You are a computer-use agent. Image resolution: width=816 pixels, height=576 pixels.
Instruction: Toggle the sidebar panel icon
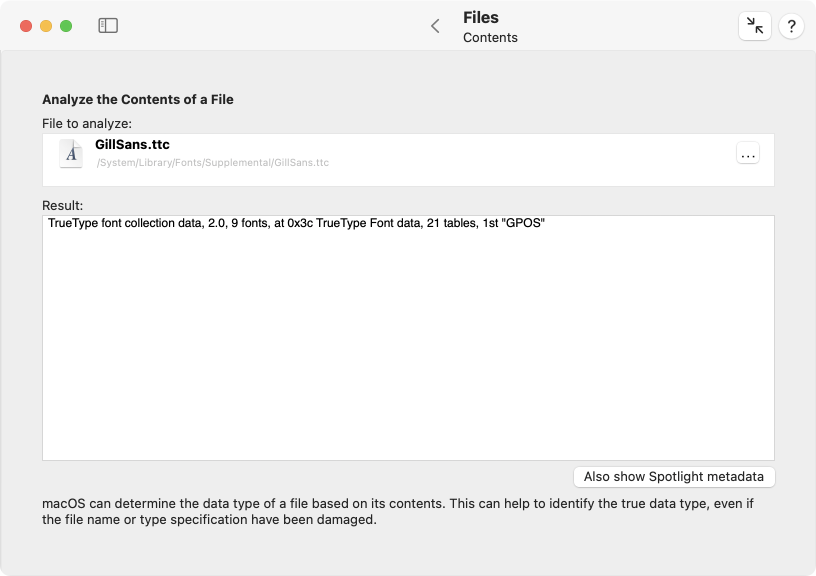[x=108, y=25]
